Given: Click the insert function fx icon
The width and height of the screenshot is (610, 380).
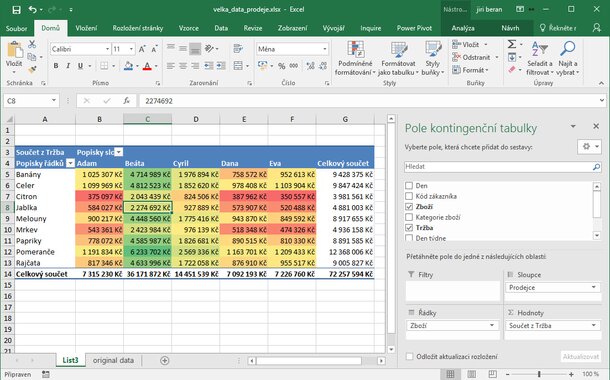Looking at the screenshot, I should point(126,101).
